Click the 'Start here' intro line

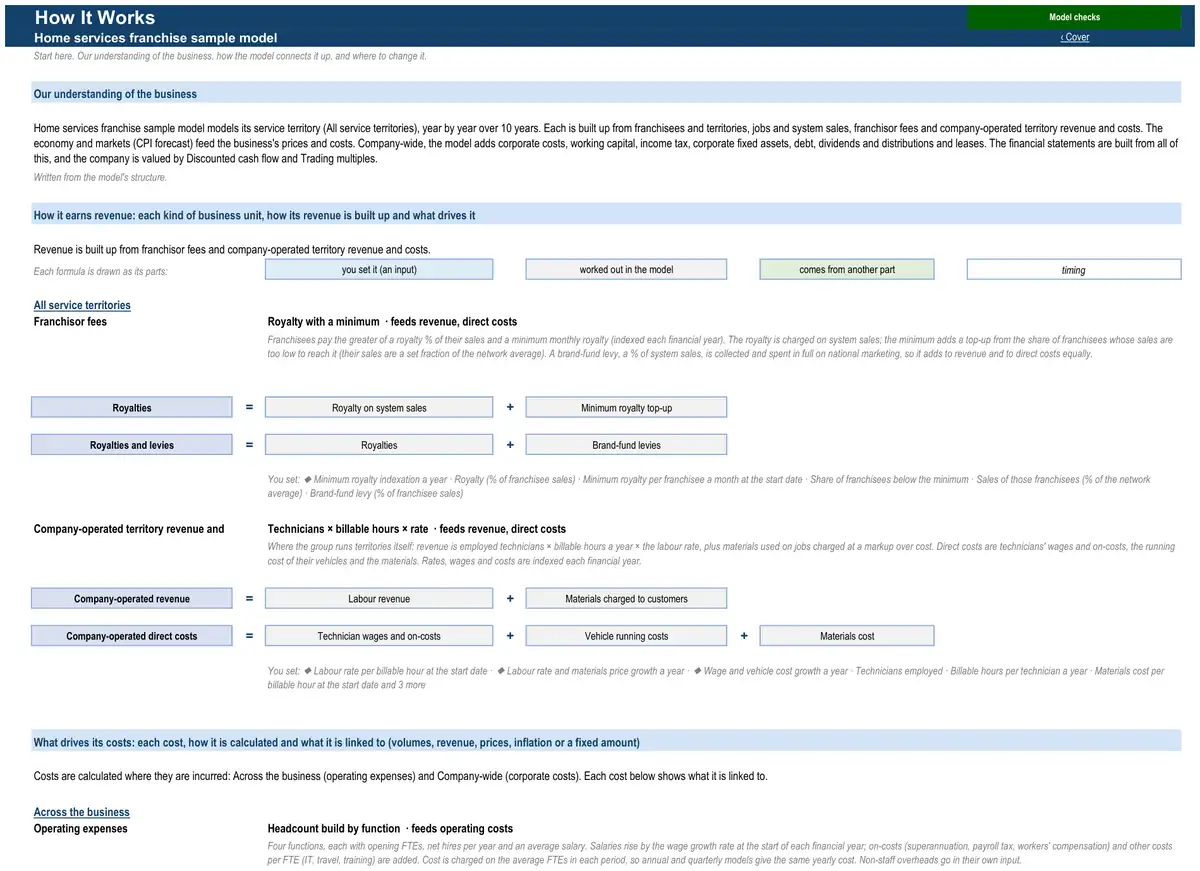click(x=230, y=56)
